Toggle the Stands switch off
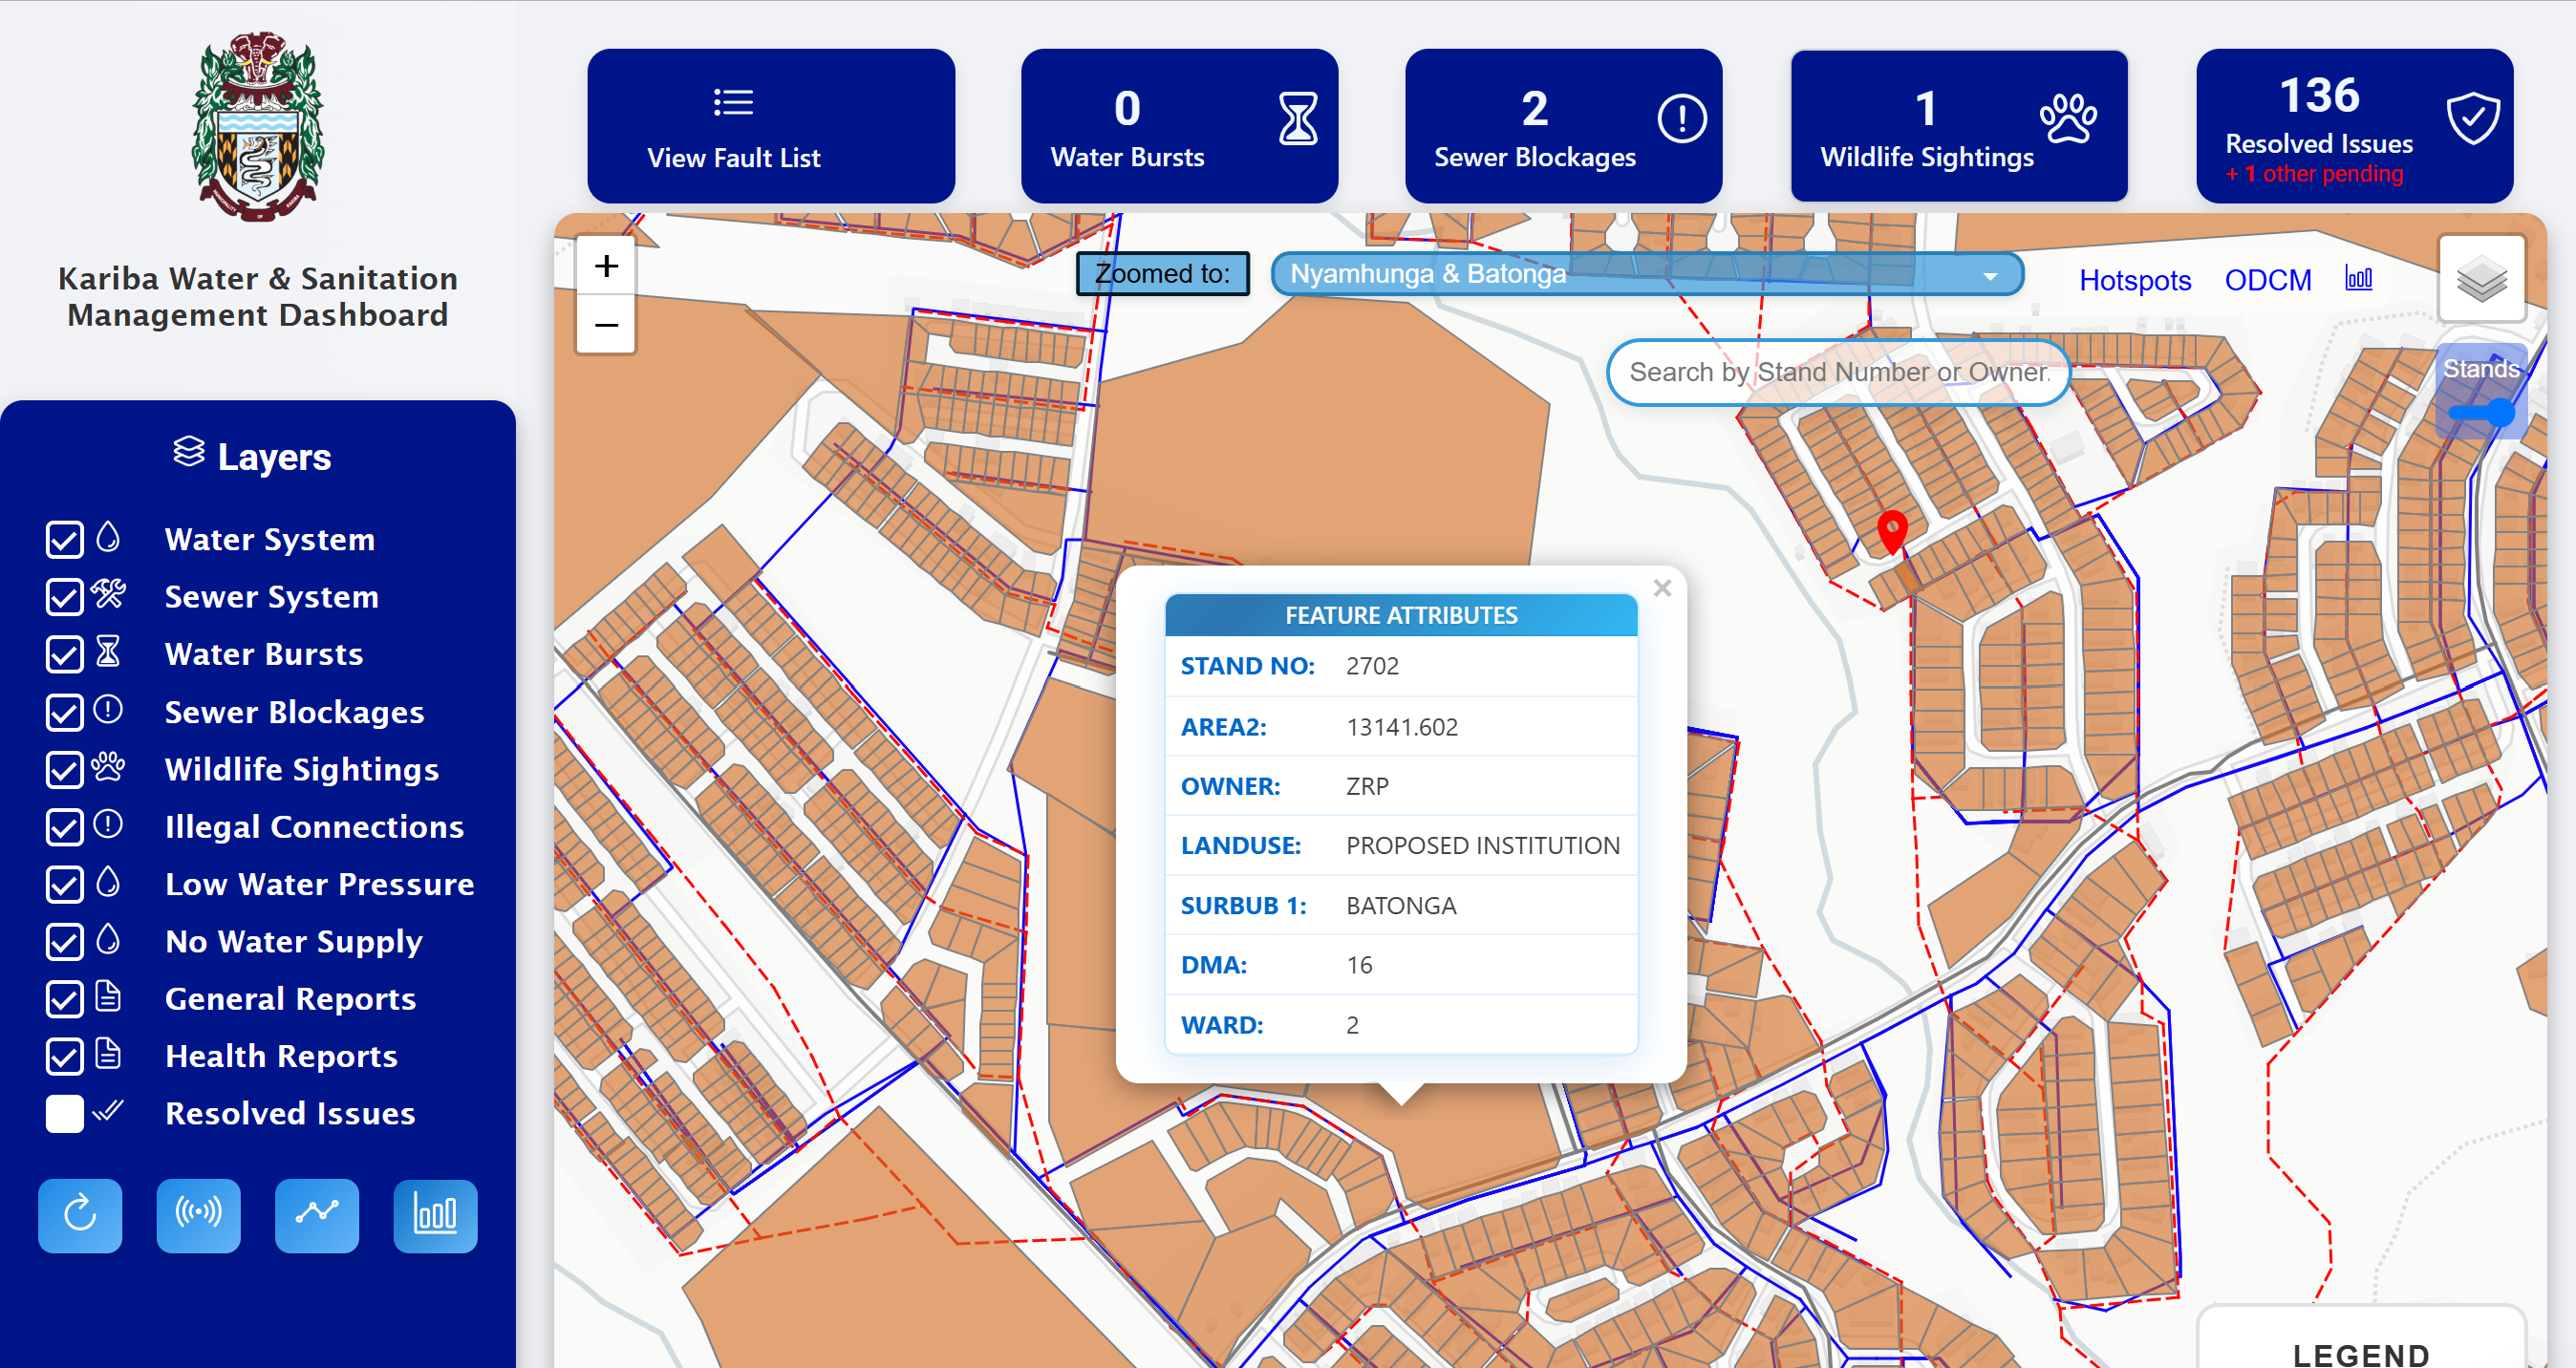 [x=2484, y=412]
